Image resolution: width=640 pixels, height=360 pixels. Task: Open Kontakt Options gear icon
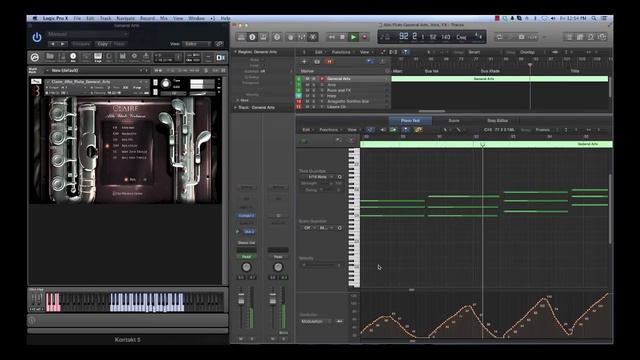[x=134, y=57]
